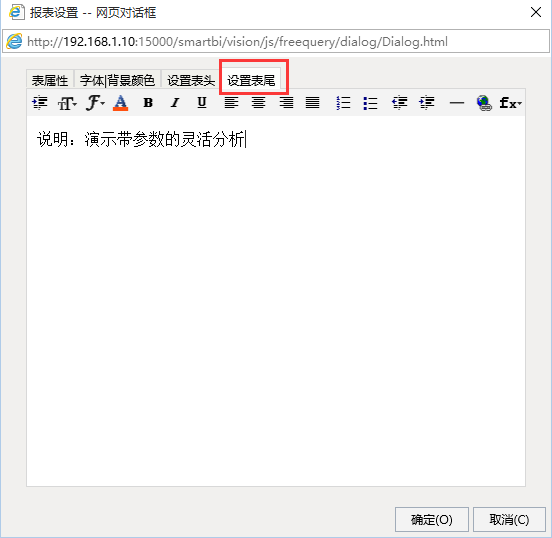Image resolution: width=552 pixels, height=538 pixels.
Task: Insert a hyperlink with the globe icon
Action: pyautogui.click(x=484, y=103)
